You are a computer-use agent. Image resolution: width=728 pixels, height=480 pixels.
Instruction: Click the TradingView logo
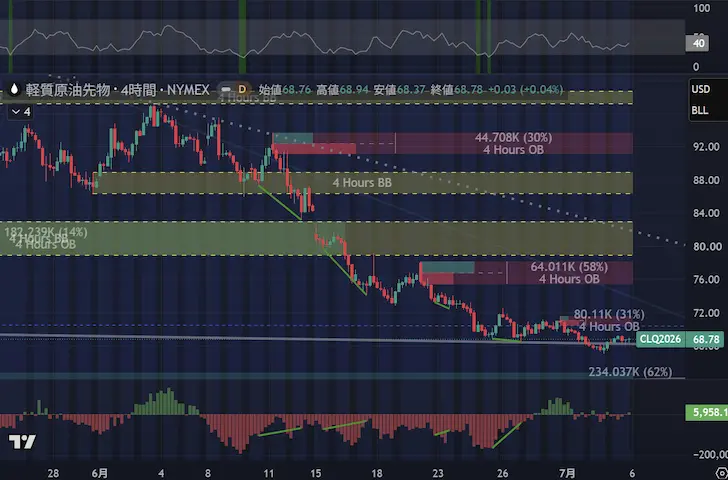click(x=22, y=441)
